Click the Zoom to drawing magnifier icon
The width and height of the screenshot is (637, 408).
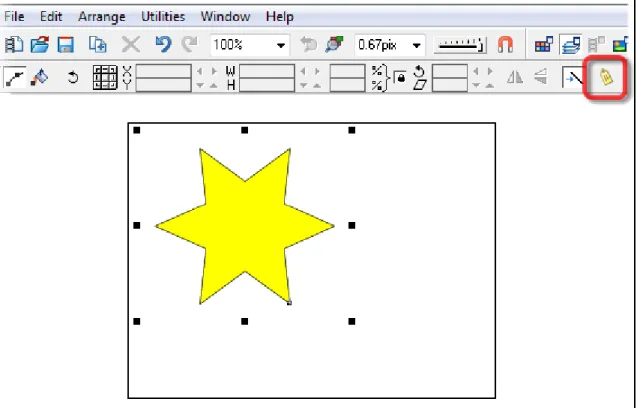pyautogui.click(x=334, y=45)
